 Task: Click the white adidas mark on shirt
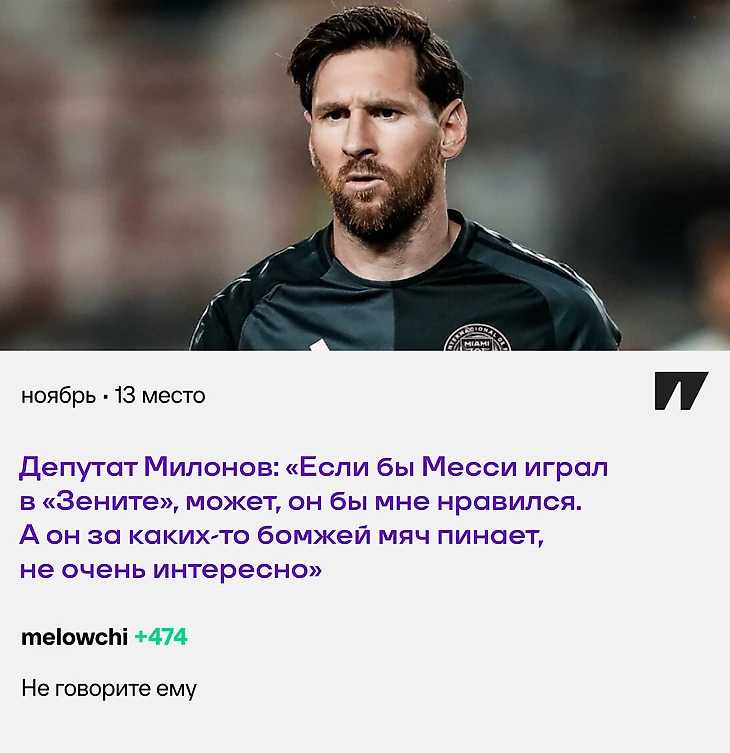(320, 345)
